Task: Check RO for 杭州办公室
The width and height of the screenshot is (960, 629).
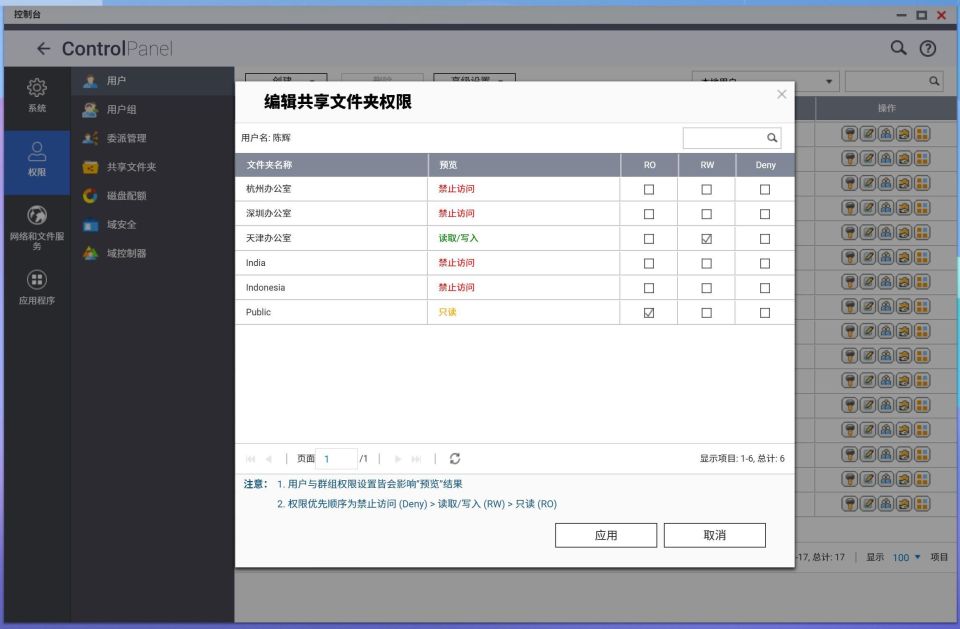Action: click(x=649, y=190)
